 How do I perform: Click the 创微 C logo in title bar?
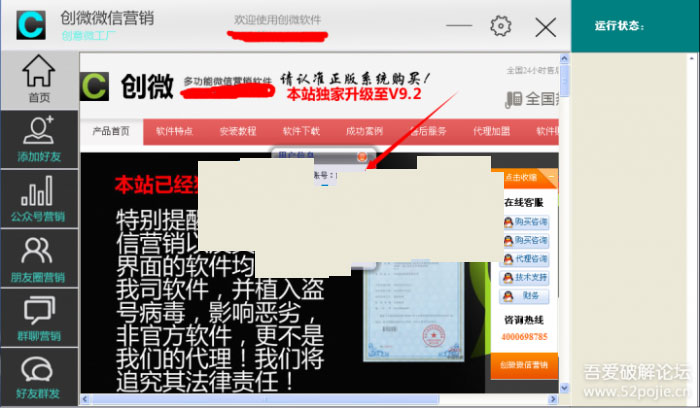coord(31,25)
